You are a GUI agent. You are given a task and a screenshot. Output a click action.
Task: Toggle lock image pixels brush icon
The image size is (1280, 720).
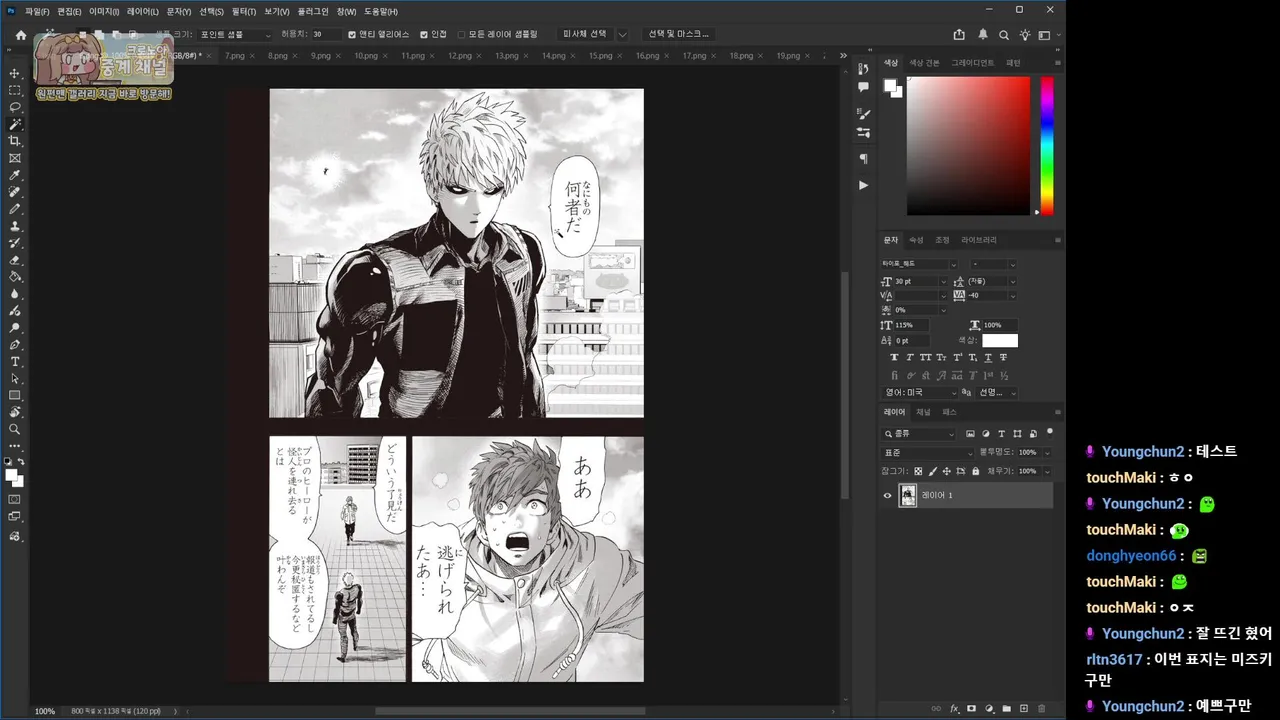933,471
